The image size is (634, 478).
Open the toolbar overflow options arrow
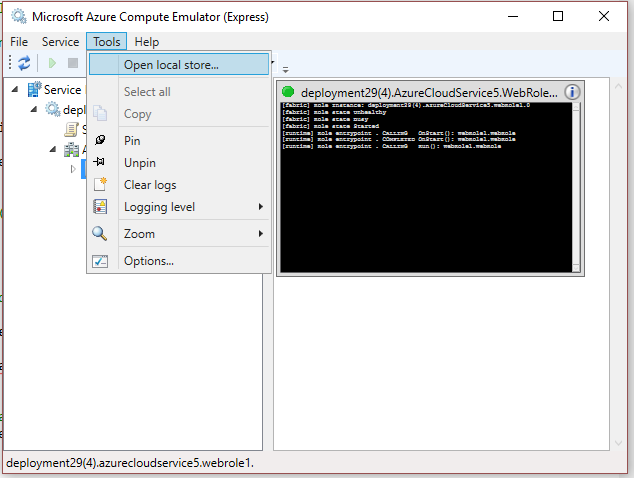[285, 70]
